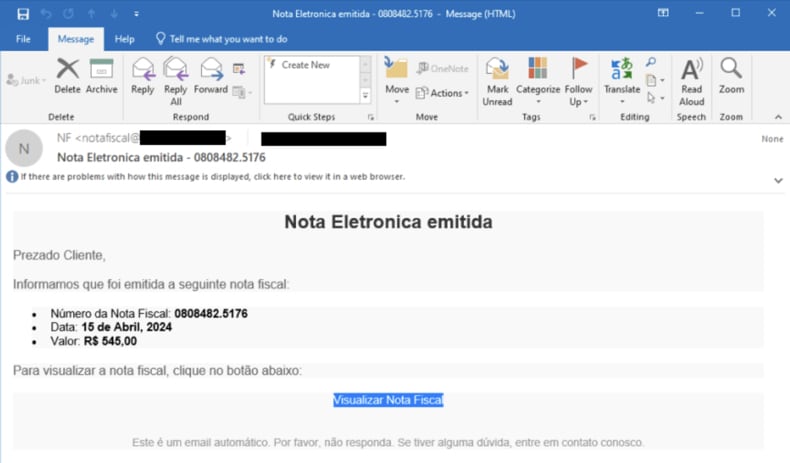Expand the Quick Steps gallery
The width and height of the screenshot is (790, 463).
pyautogui.click(x=366, y=95)
